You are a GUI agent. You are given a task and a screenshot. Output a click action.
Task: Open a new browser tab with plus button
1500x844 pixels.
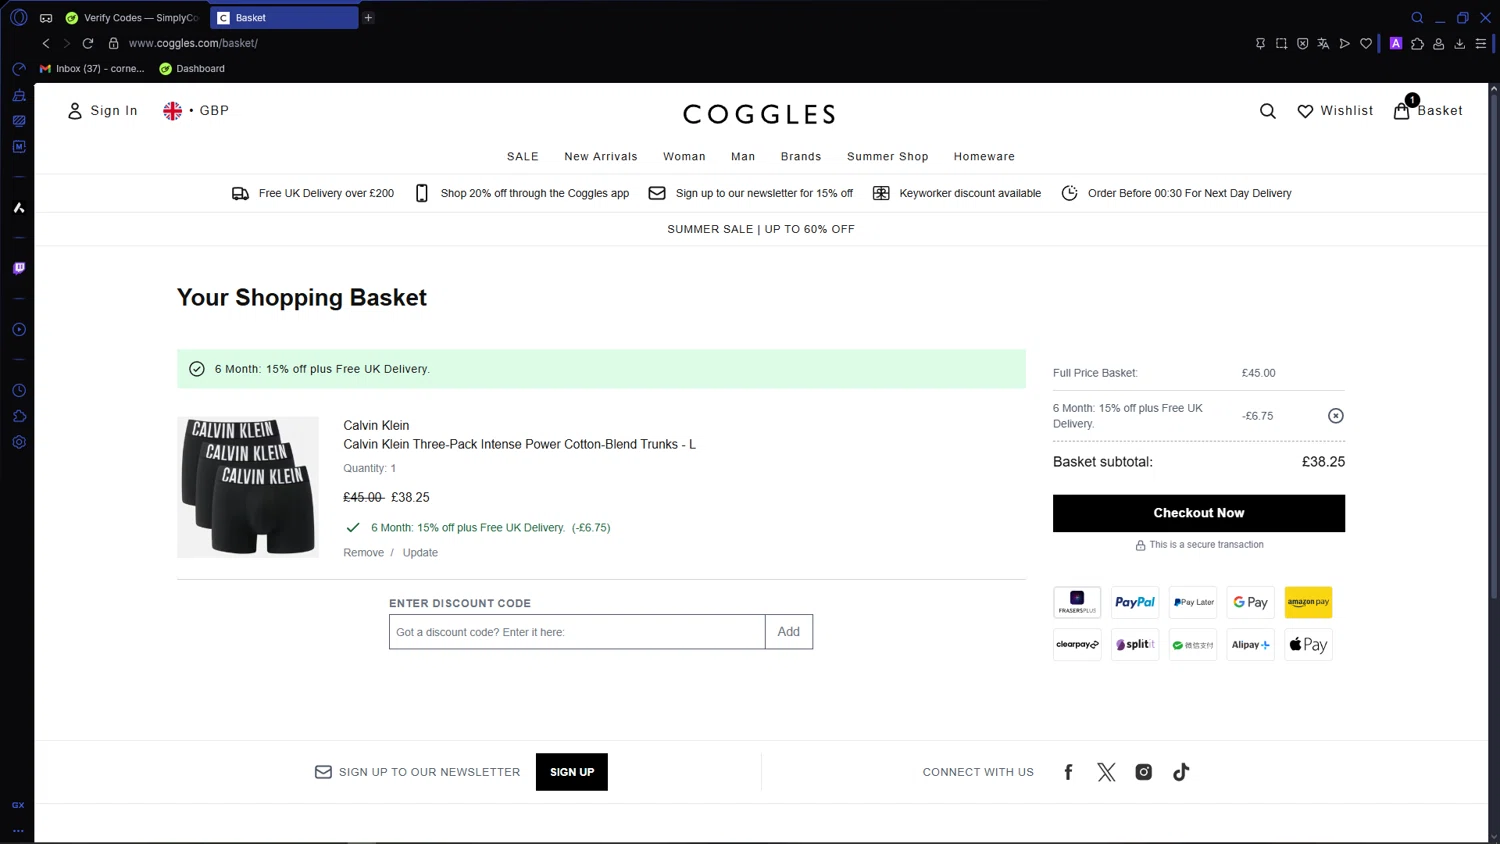368,18
